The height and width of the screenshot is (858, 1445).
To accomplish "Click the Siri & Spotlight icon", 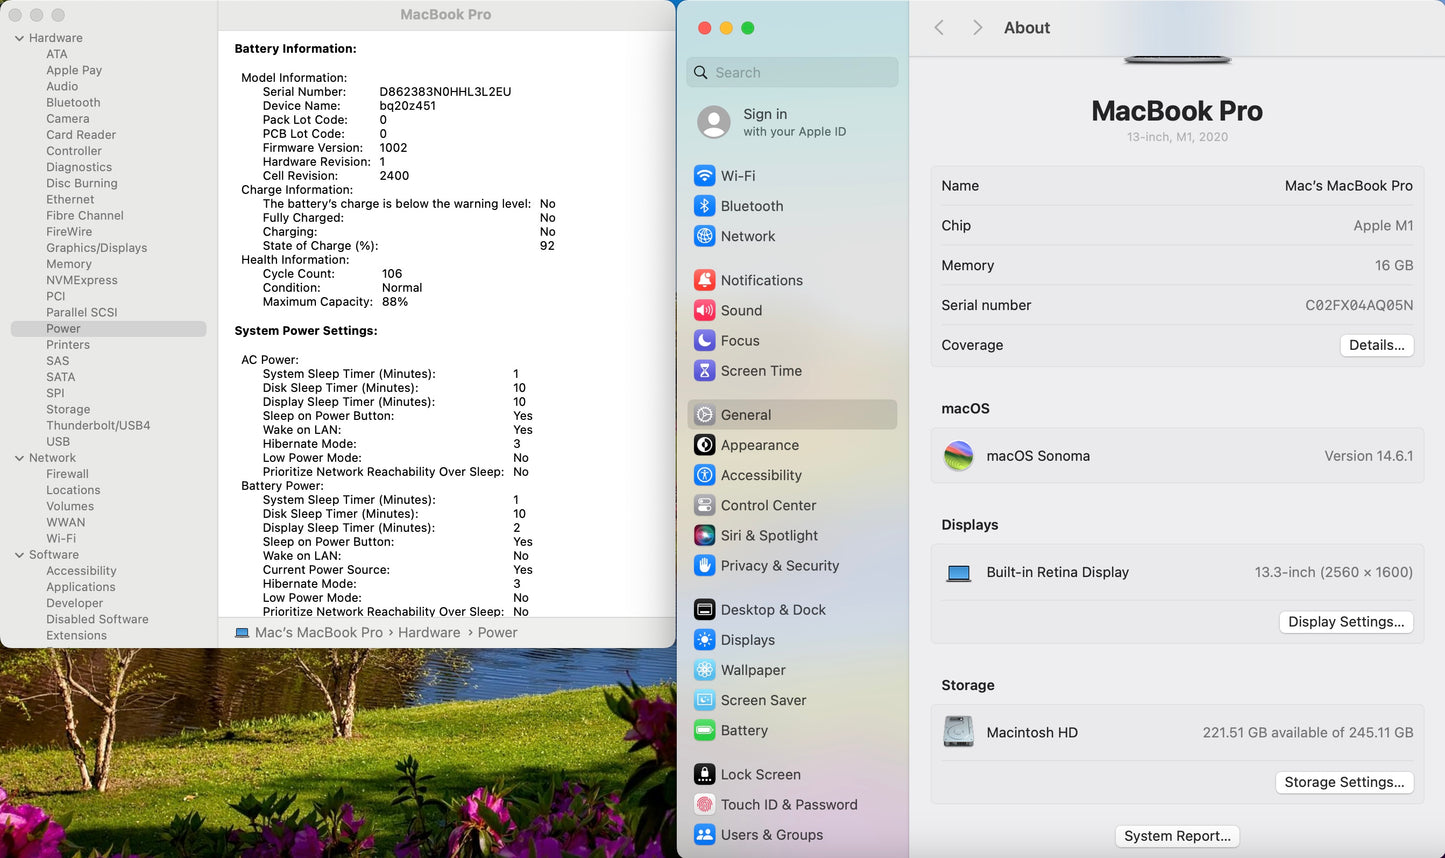I will pos(705,536).
